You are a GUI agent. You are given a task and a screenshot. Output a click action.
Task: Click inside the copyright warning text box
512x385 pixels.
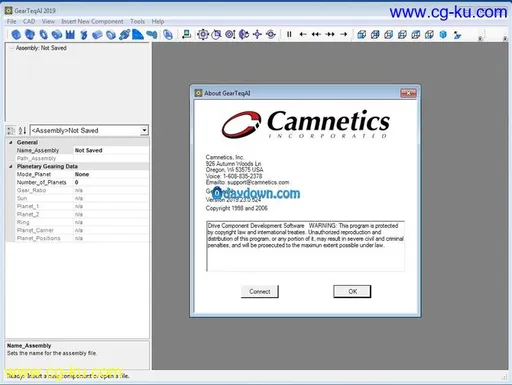click(306, 246)
